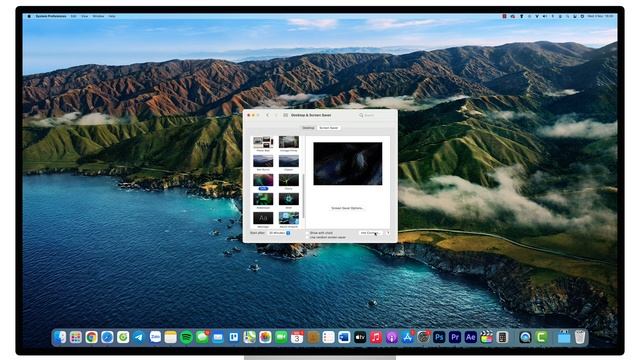Open Calendar in the dock
This screenshot has width=640, height=360.
coord(297,337)
